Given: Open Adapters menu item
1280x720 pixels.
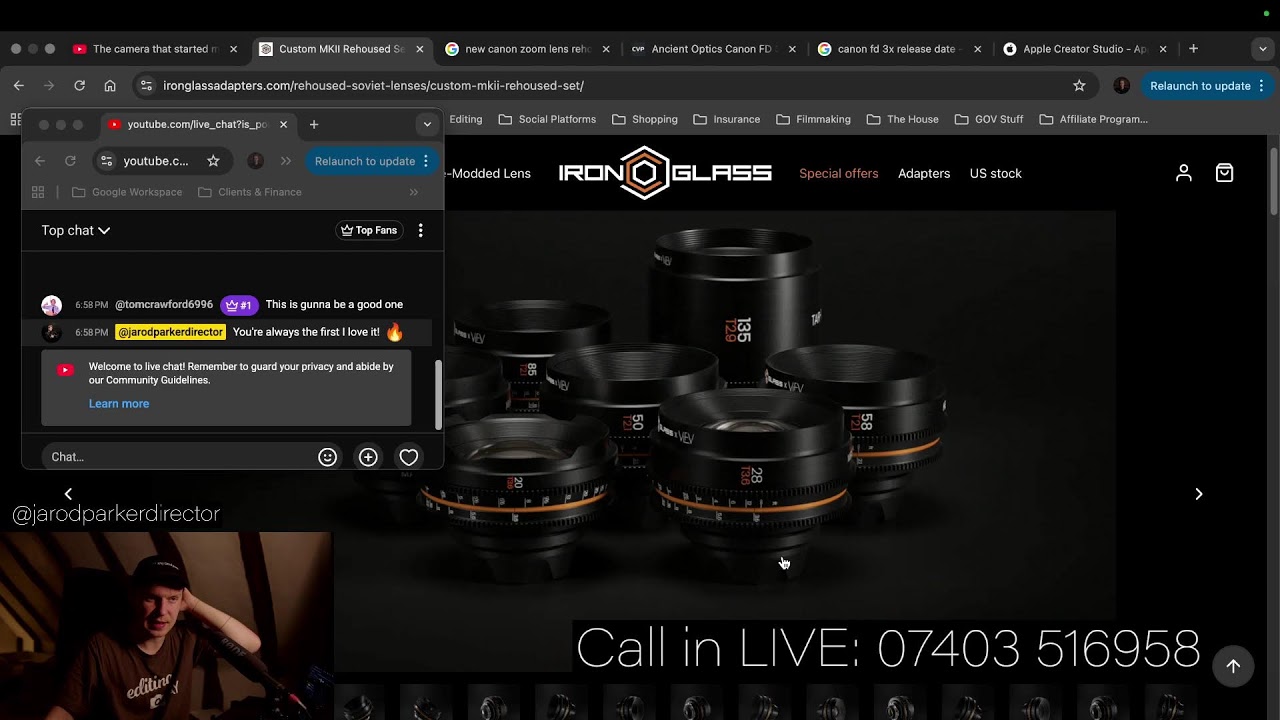Looking at the screenshot, I should 924,173.
